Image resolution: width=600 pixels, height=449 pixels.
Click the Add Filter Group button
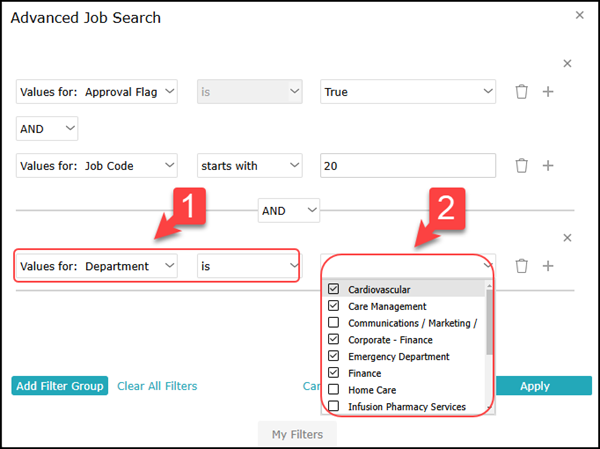tap(60, 386)
